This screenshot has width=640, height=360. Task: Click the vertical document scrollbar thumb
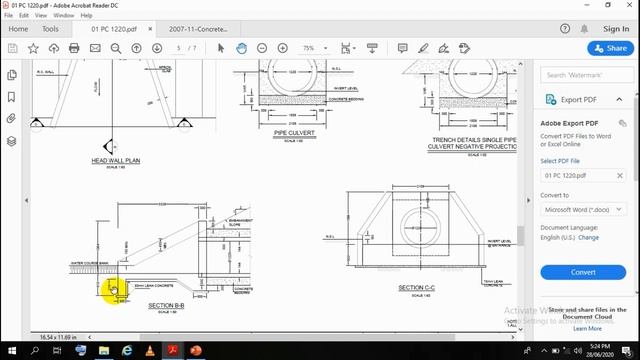tap(520, 235)
